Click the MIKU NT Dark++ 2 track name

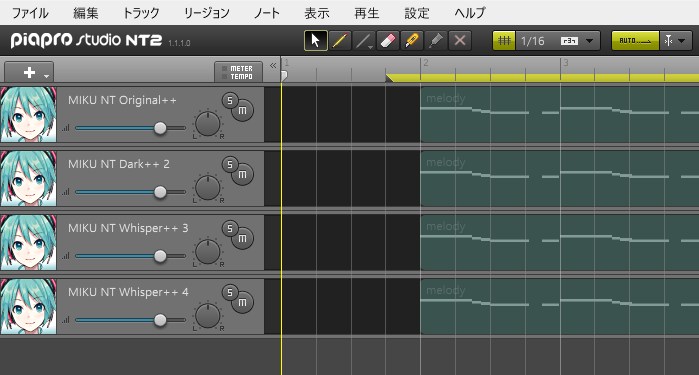(119, 164)
